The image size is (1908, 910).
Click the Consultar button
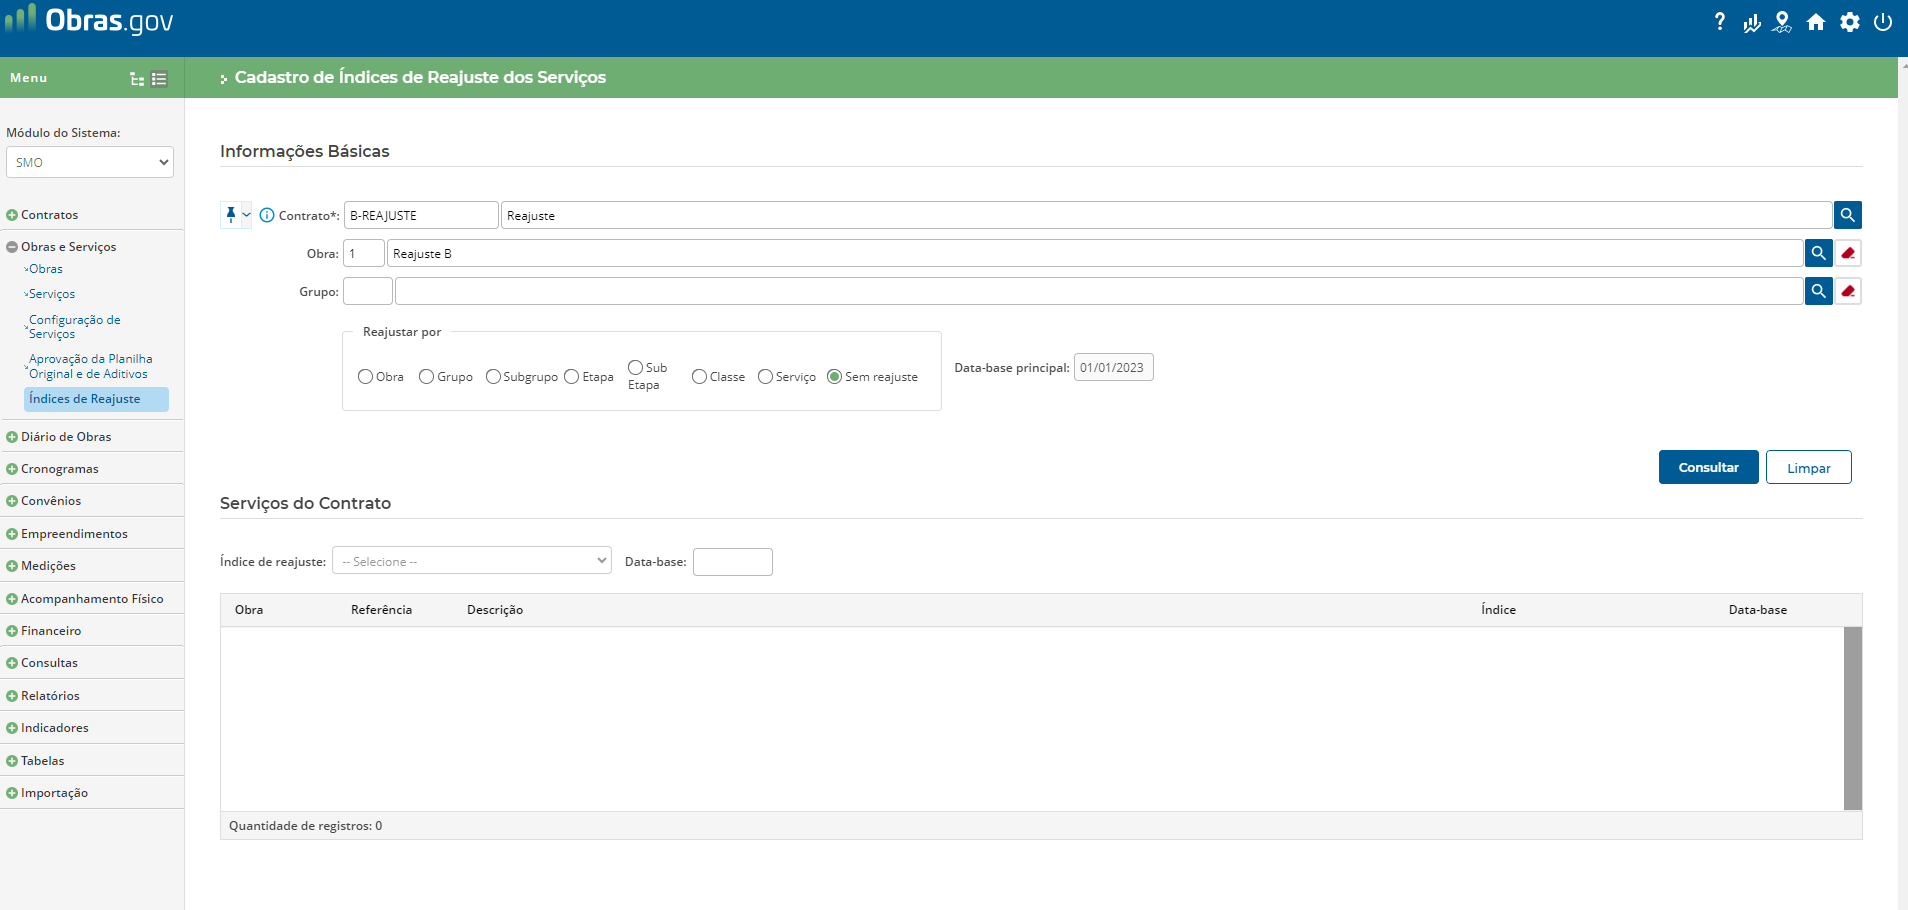click(x=1708, y=467)
